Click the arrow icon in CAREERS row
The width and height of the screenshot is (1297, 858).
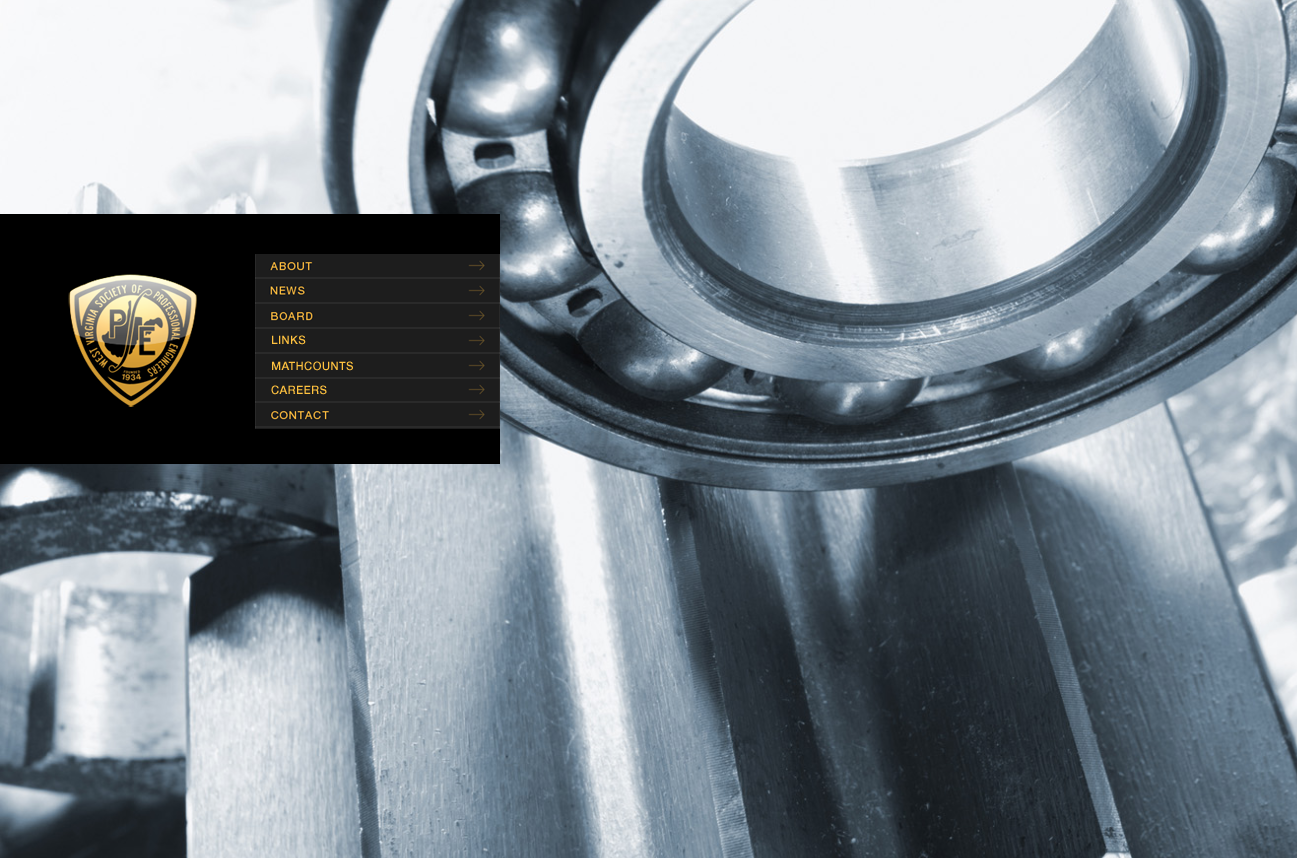tap(476, 390)
